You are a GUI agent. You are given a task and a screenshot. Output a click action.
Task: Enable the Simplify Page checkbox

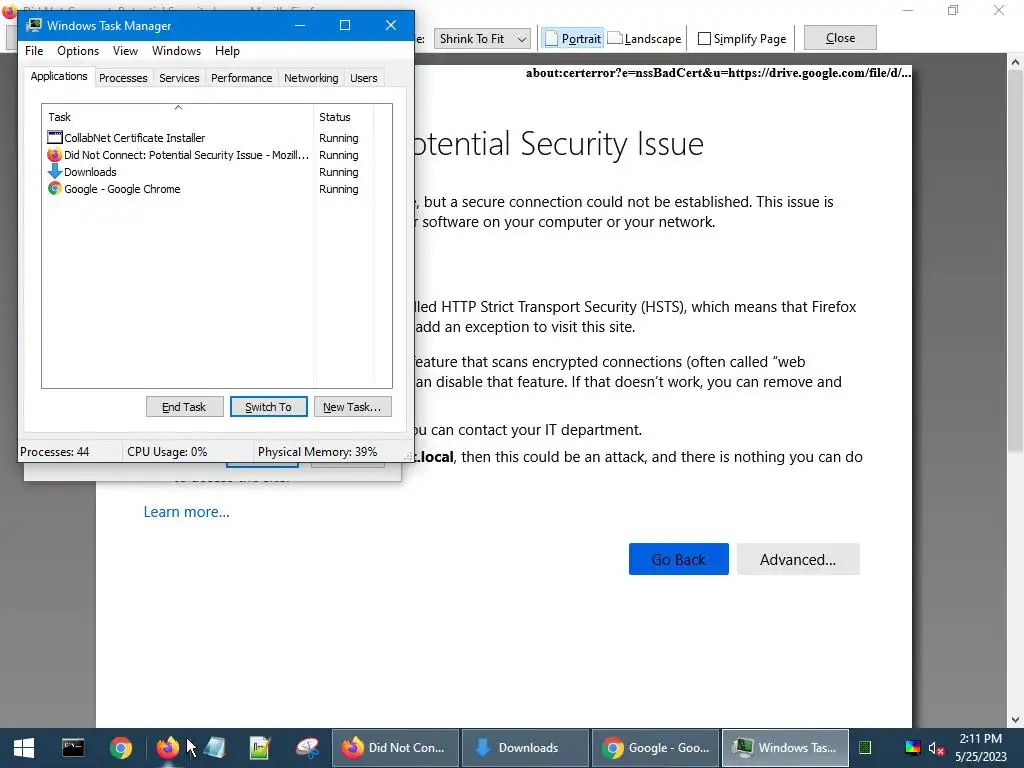[x=705, y=39]
